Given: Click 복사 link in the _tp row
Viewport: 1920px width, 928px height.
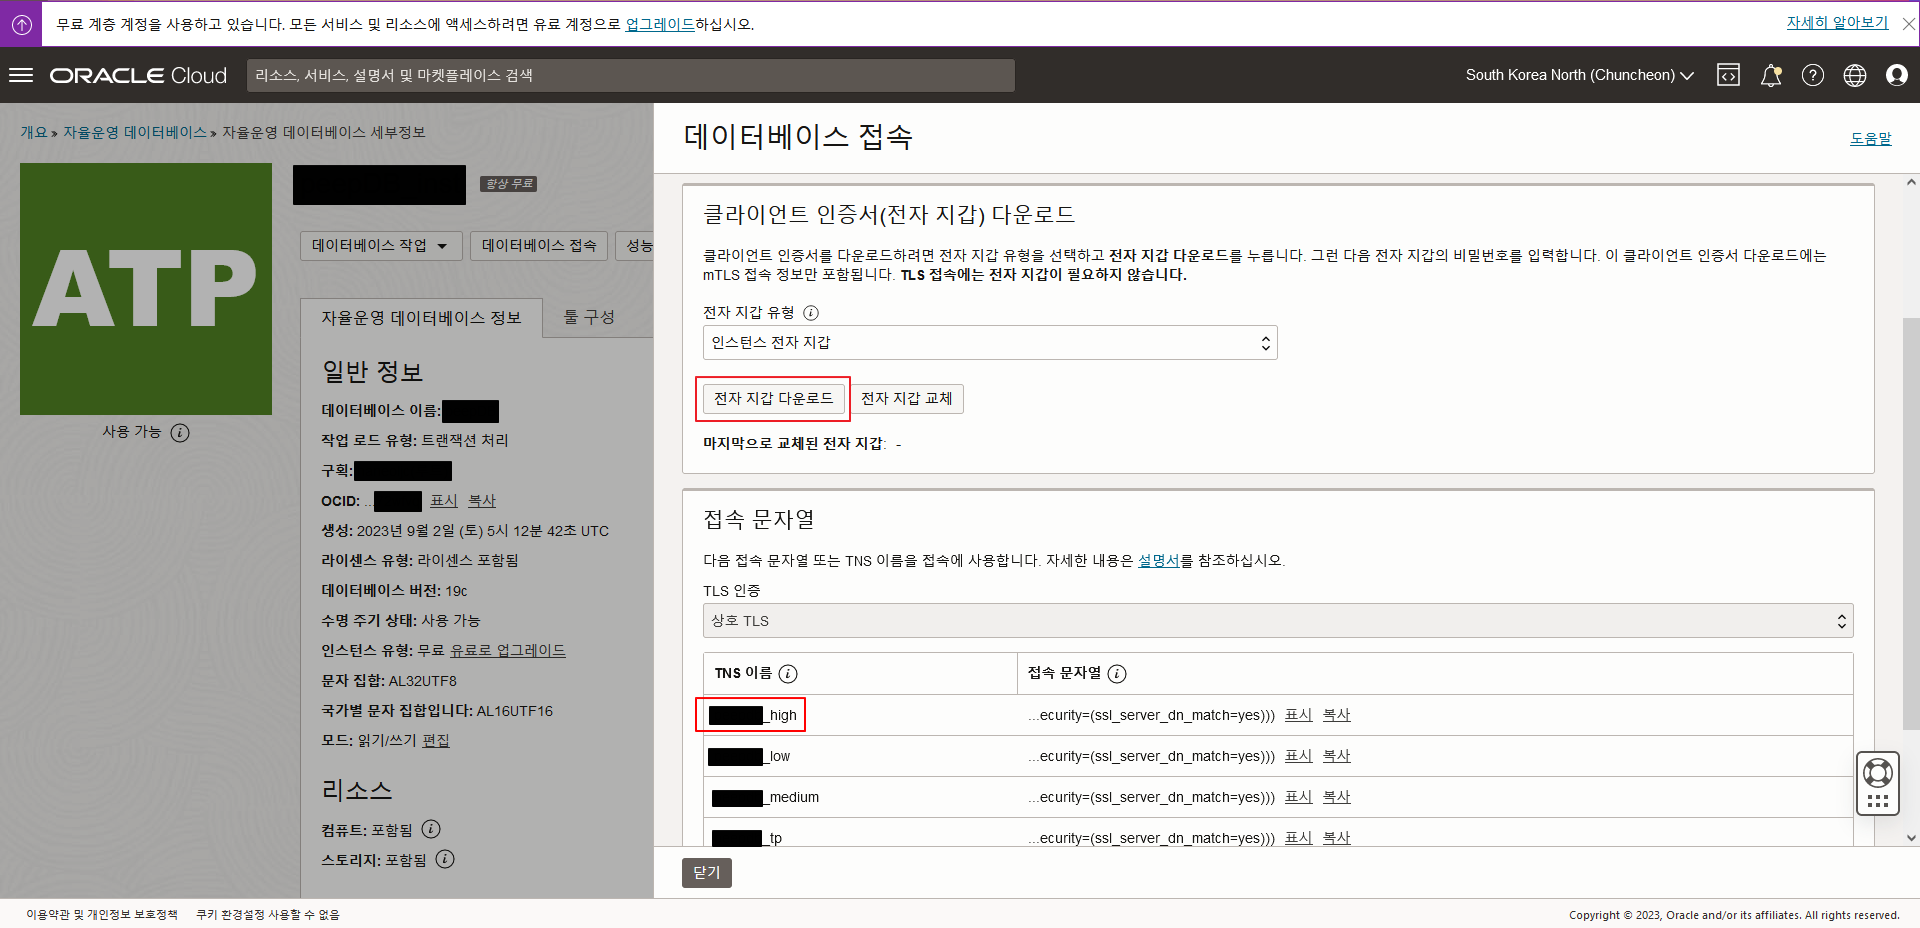Looking at the screenshot, I should click(1337, 838).
